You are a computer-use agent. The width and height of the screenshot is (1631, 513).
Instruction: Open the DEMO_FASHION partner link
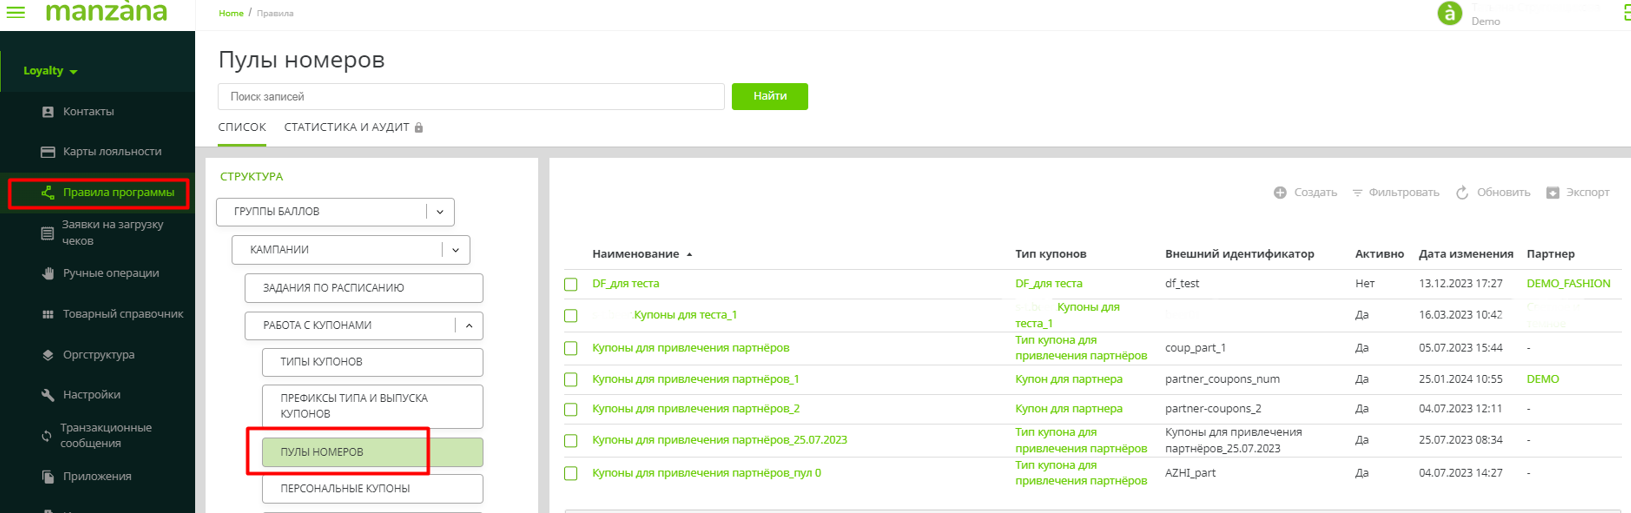(1568, 284)
